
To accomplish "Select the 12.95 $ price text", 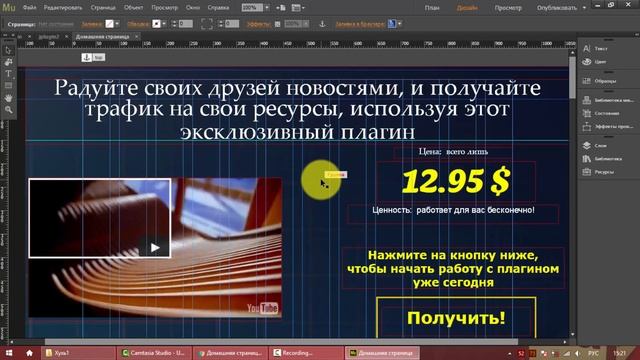I will point(456,181).
